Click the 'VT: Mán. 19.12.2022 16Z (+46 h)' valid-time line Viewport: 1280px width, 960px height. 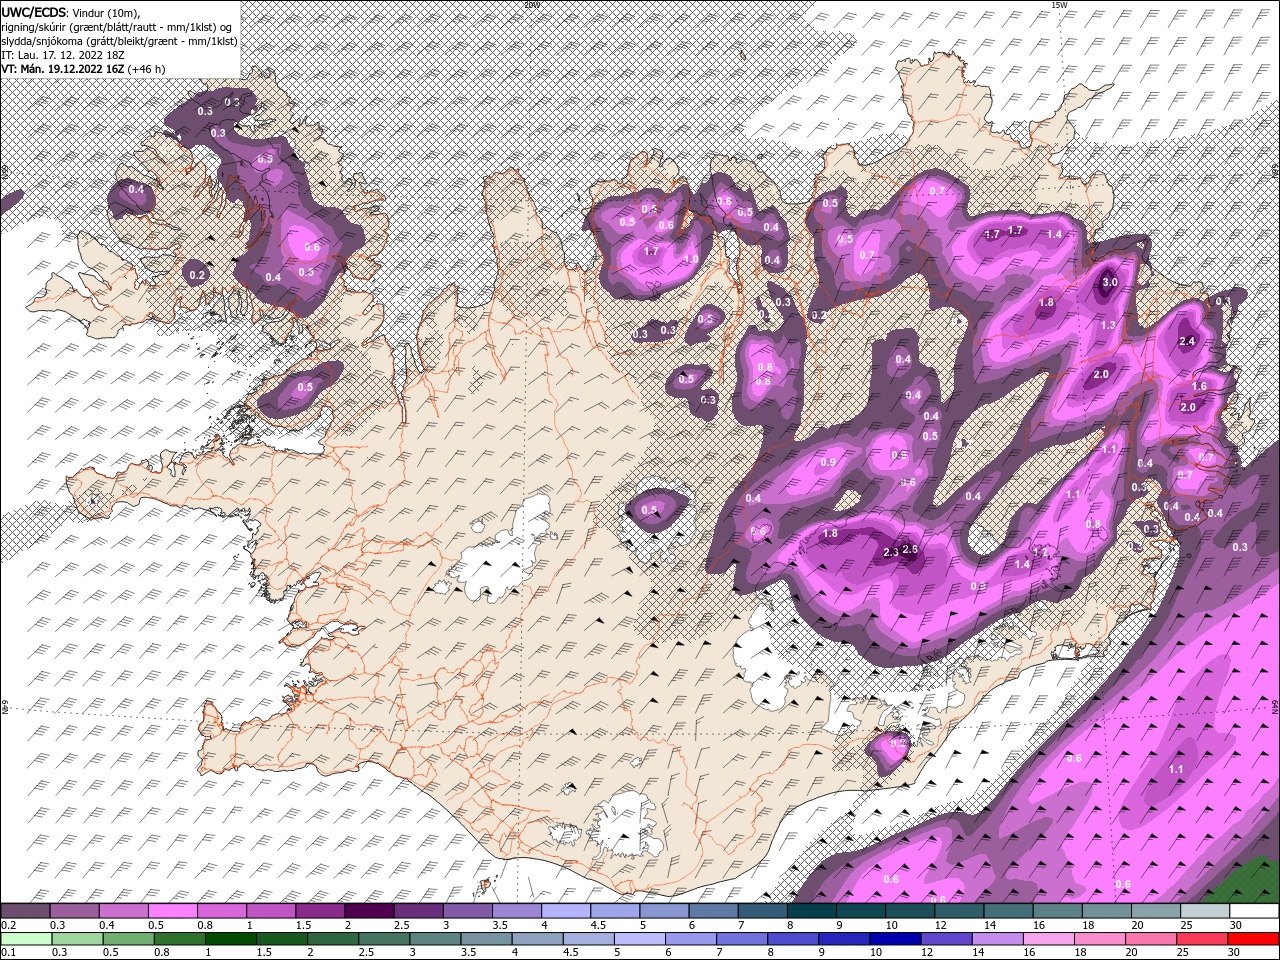[83, 69]
